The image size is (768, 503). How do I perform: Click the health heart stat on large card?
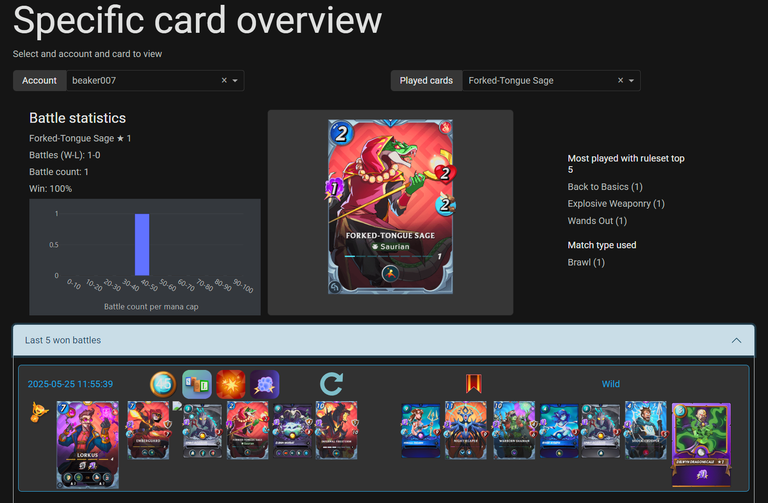tap(445, 173)
